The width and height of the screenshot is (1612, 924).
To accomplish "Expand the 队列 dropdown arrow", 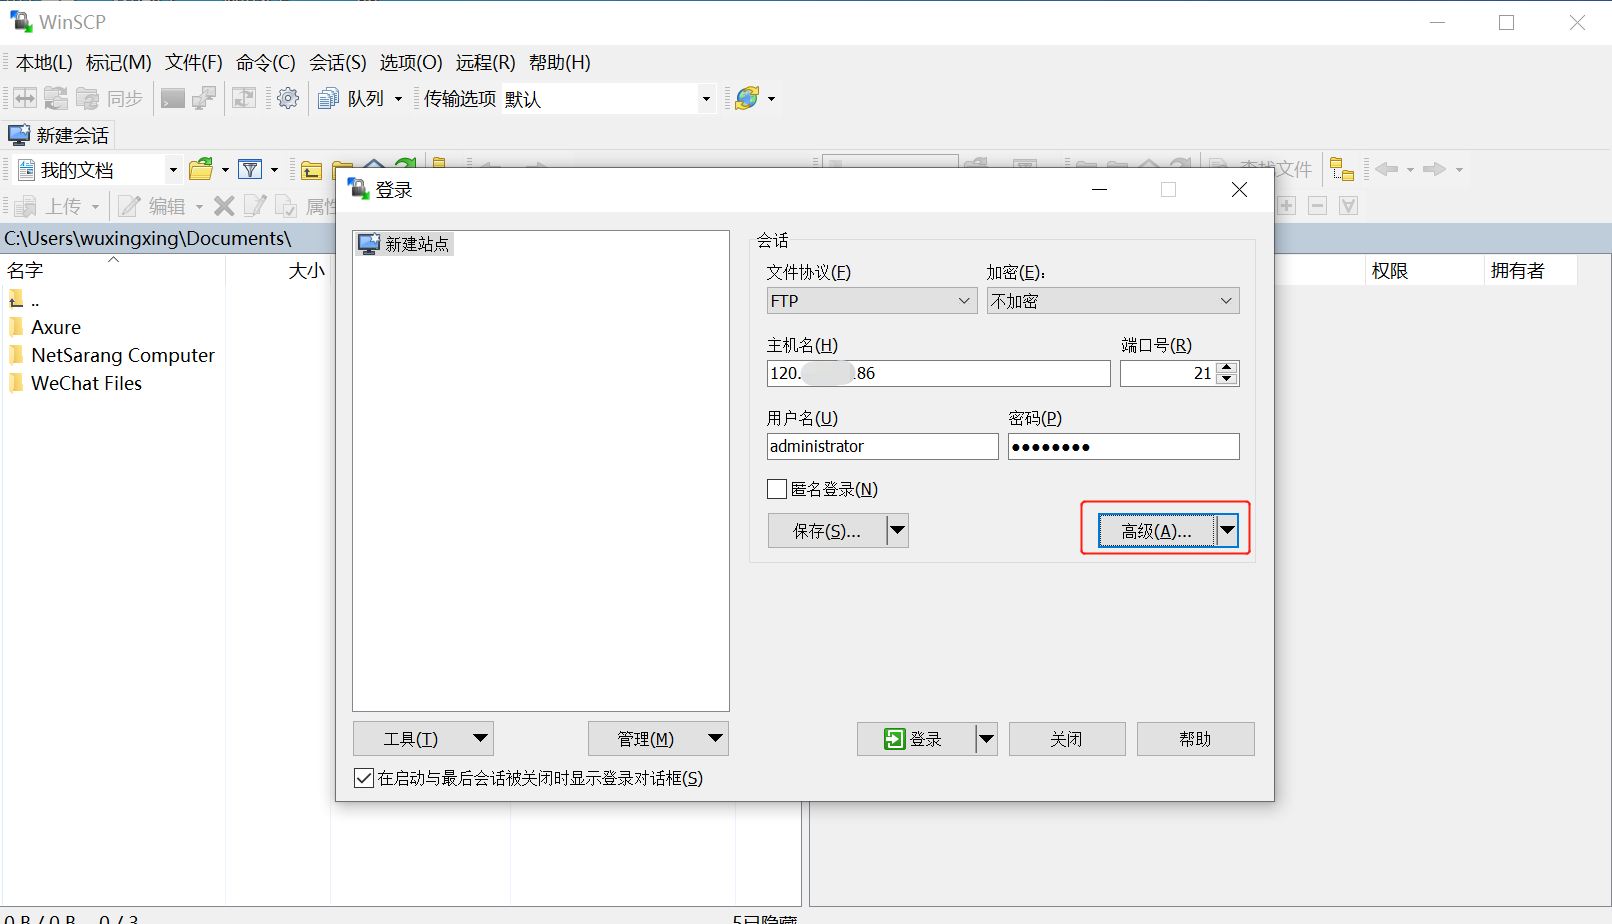I will coord(398,99).
